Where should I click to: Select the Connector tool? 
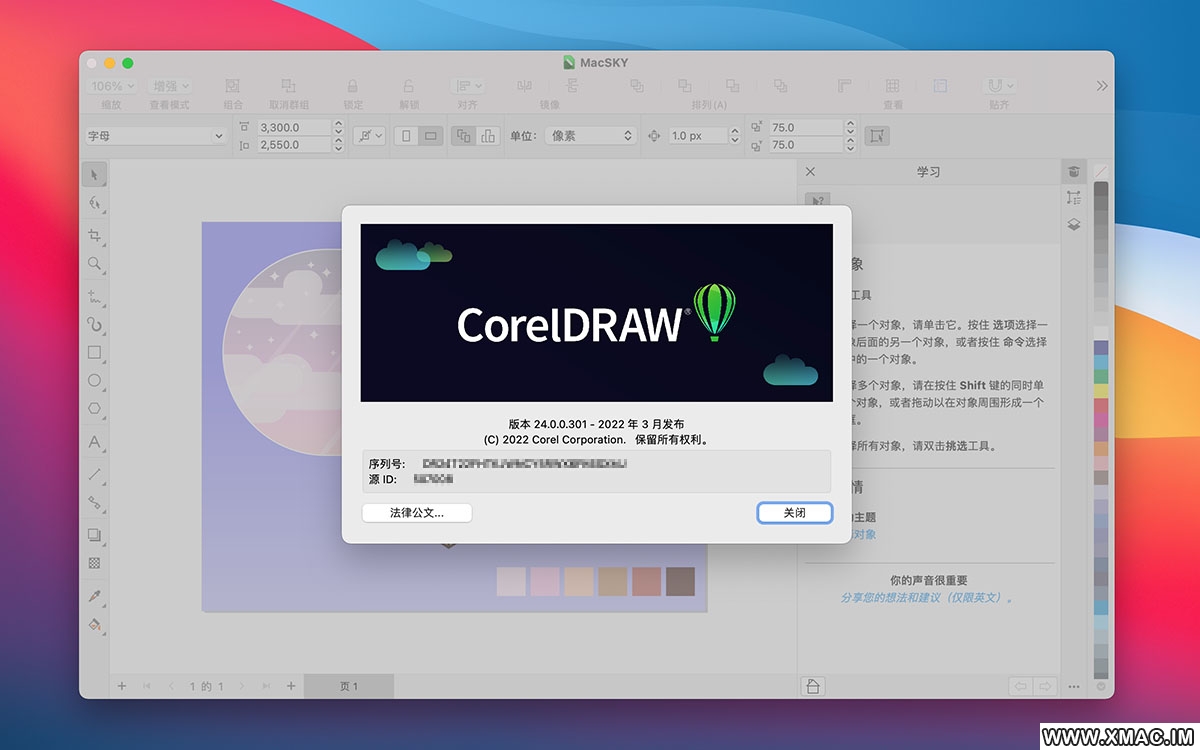pos(94,502)
